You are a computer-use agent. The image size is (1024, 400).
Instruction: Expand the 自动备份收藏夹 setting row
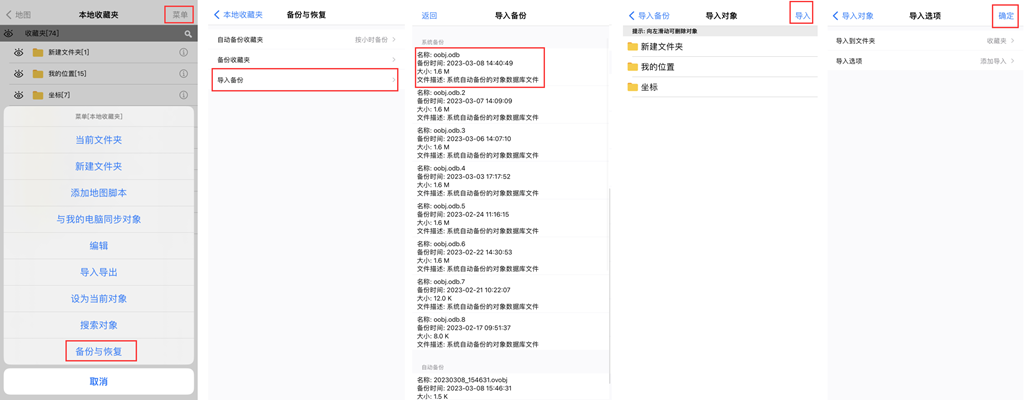[x=305, y=40]
